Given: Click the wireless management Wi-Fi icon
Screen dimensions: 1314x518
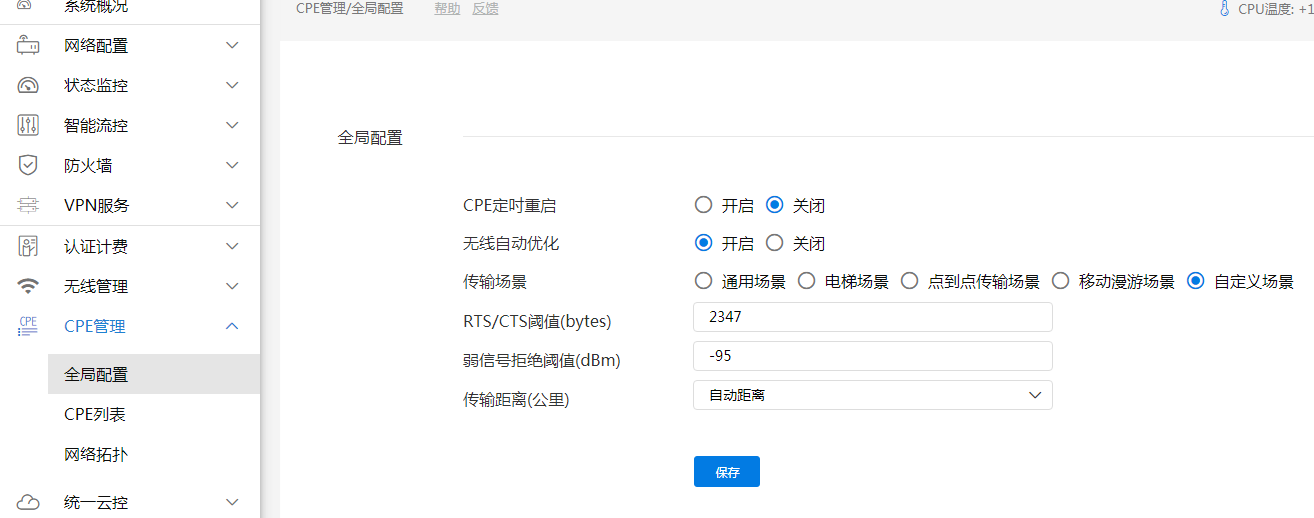Looking at the screenshot, I should click(x=28, y=286).
